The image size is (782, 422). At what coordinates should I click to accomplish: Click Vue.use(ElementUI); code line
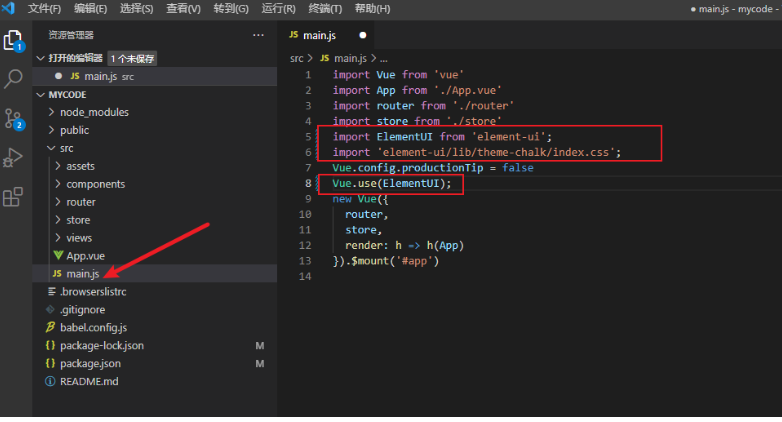(x=391, y=183)
